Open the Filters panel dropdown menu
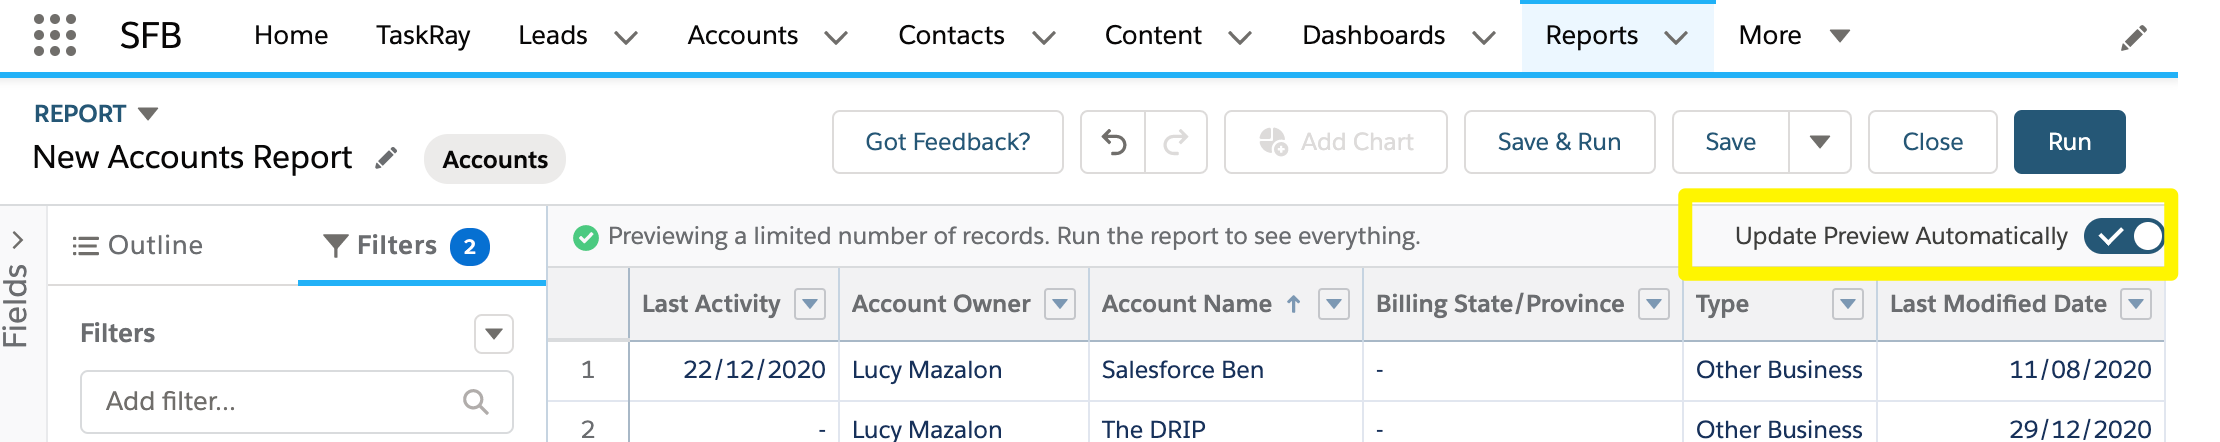The image size is (2220, 442). pyautogui.click(x=494, y=334)
